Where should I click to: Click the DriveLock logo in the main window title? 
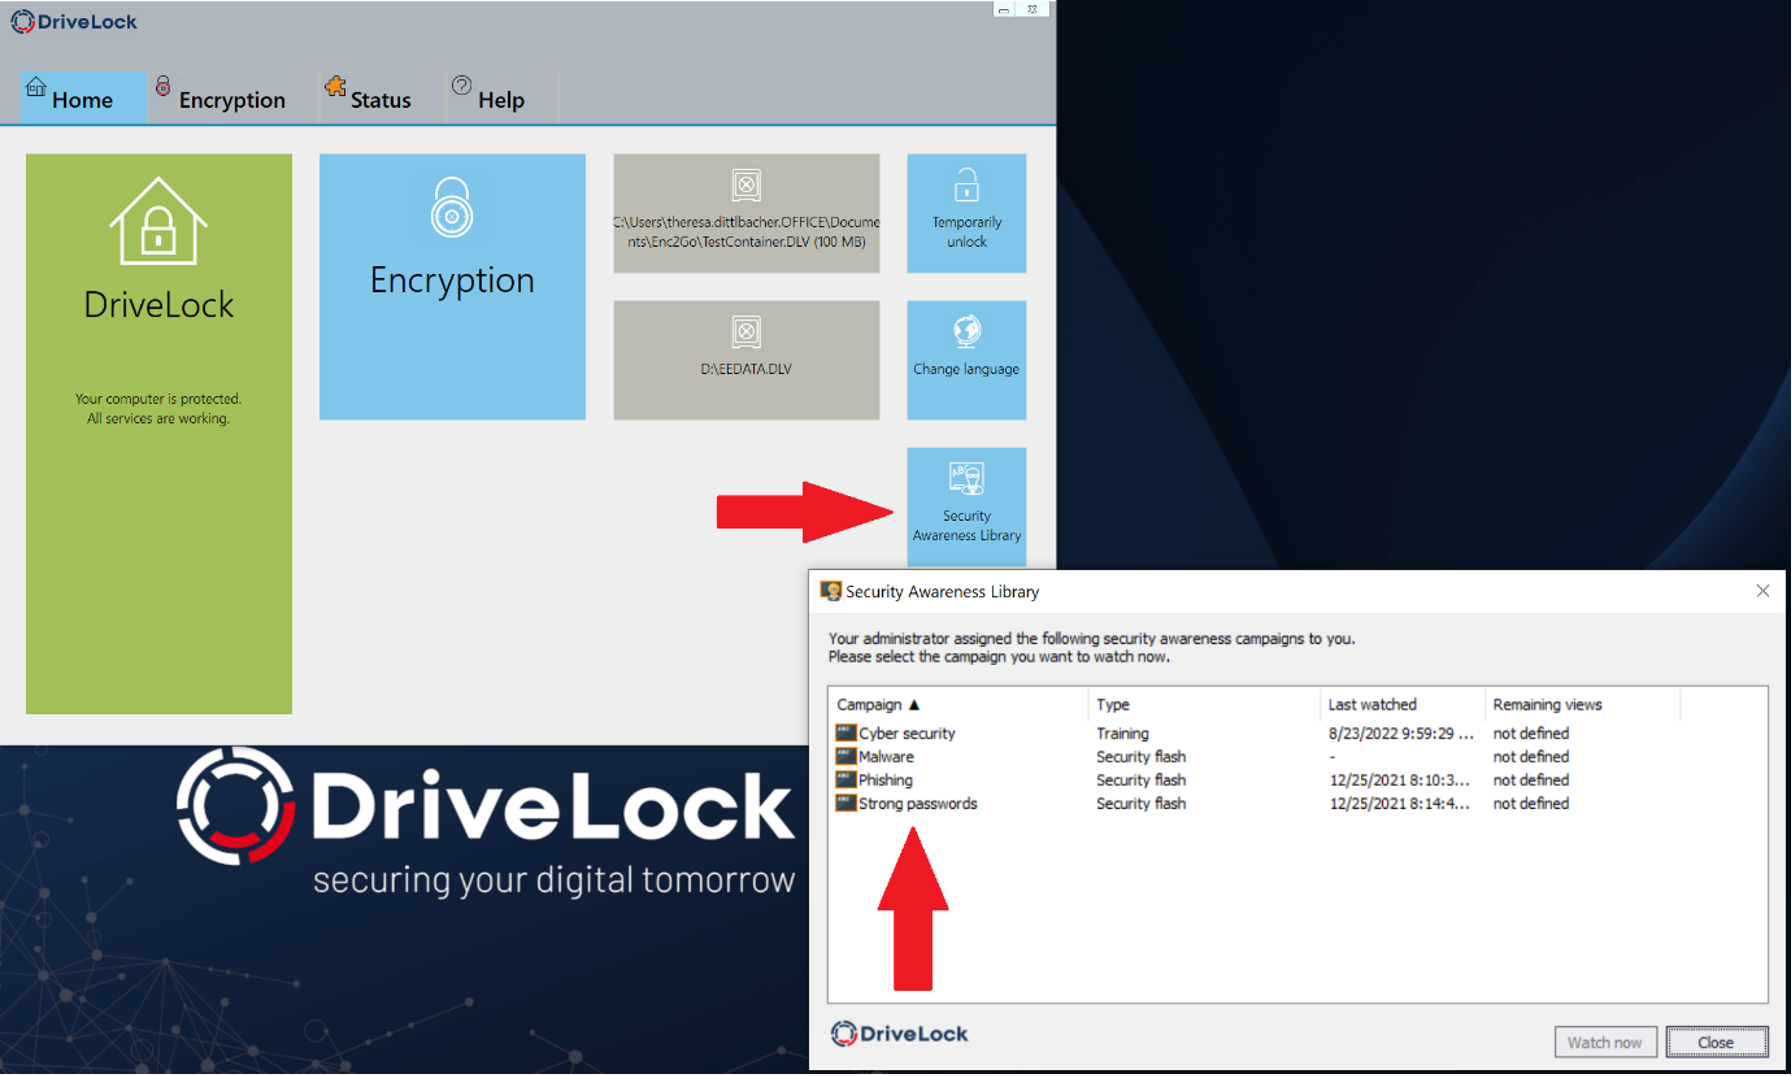74,21
